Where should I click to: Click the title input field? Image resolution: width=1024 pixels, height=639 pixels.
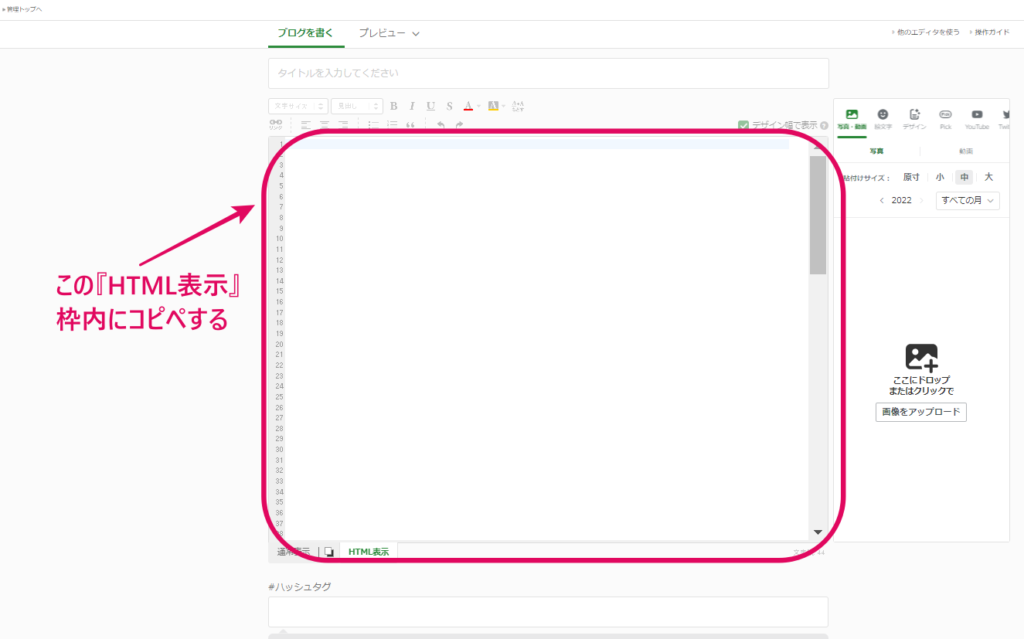coord(548,73)
